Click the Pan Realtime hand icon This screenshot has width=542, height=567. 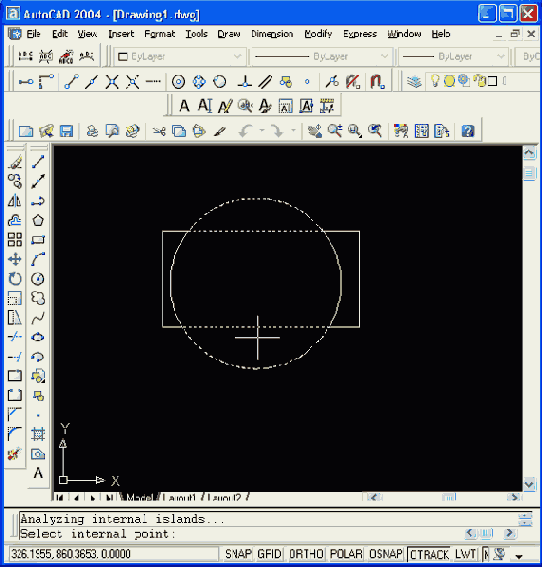click(315, 131)
